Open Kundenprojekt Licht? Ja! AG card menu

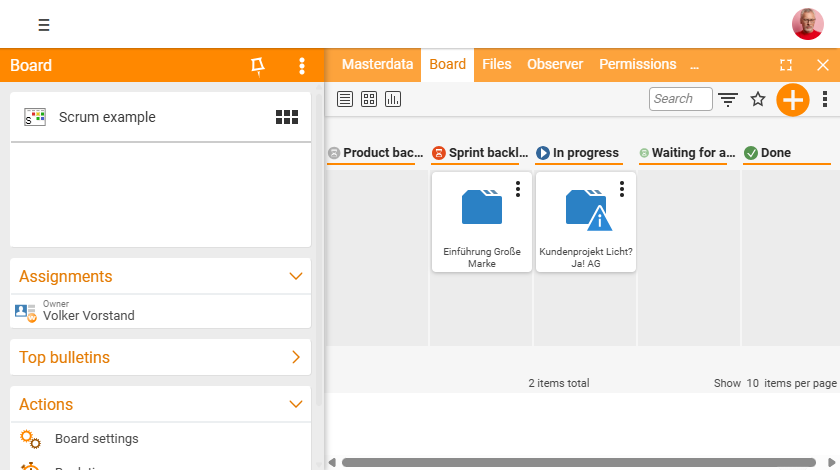click(621, 189)
